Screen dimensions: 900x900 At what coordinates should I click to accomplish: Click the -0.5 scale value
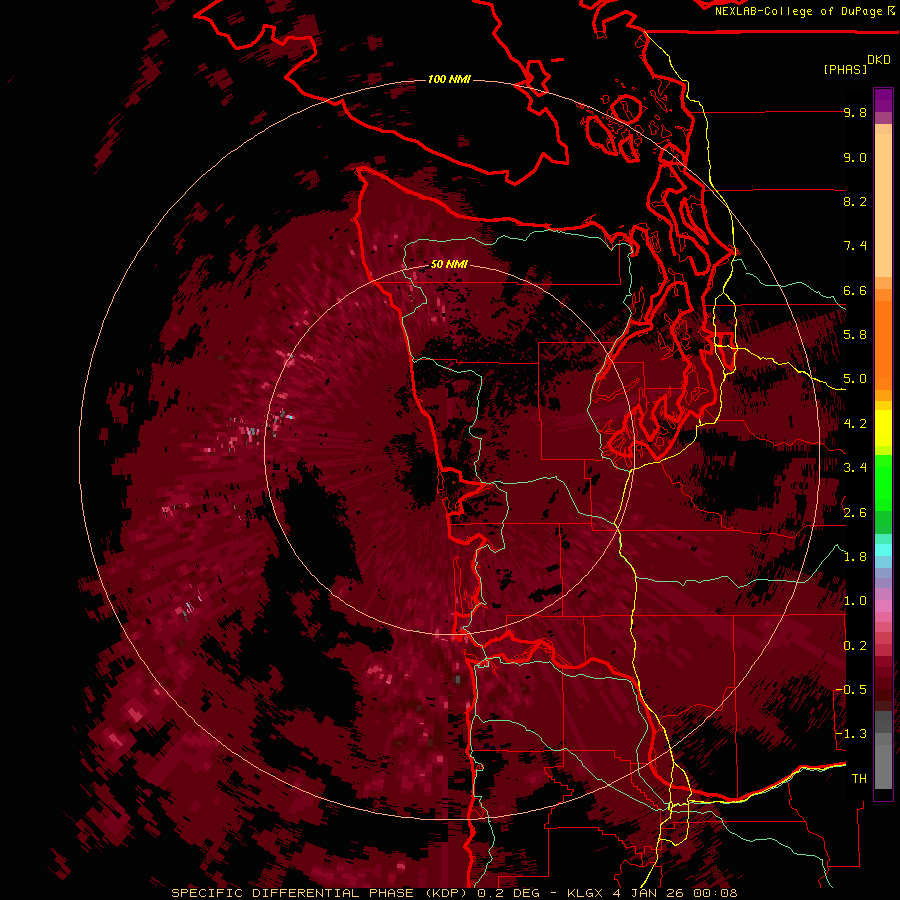(851, 690)
